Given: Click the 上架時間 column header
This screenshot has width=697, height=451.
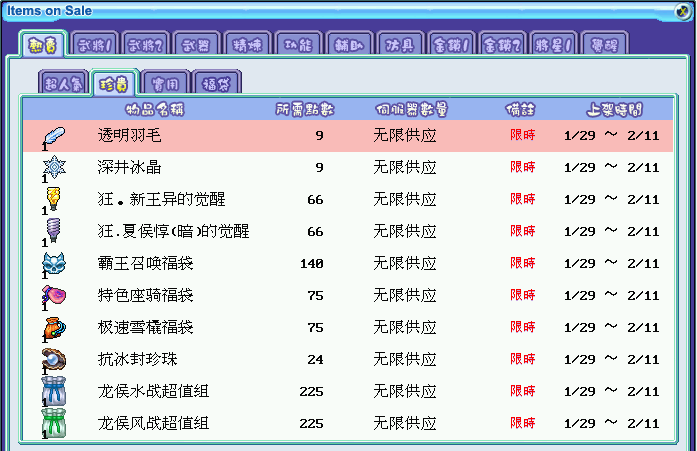Looking at the screenshot, I should pos(614,109).
